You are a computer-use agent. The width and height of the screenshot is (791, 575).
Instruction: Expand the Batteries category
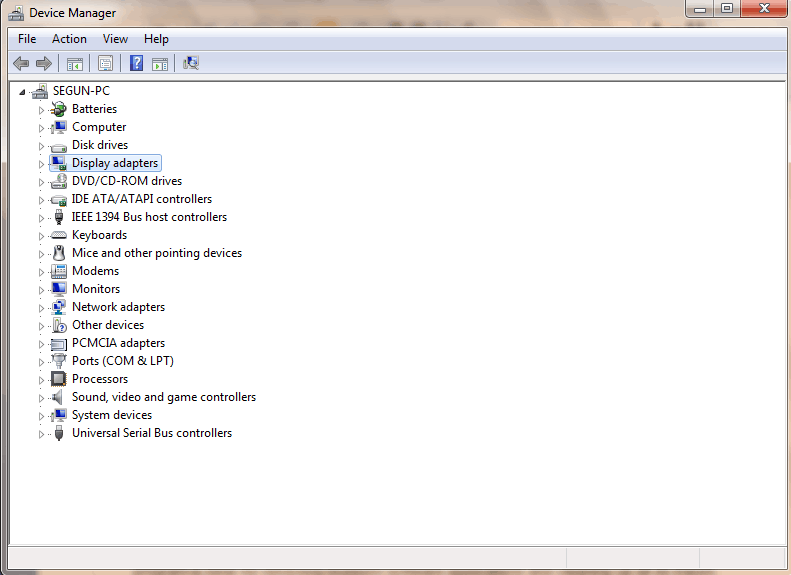[x=41, y=110]
